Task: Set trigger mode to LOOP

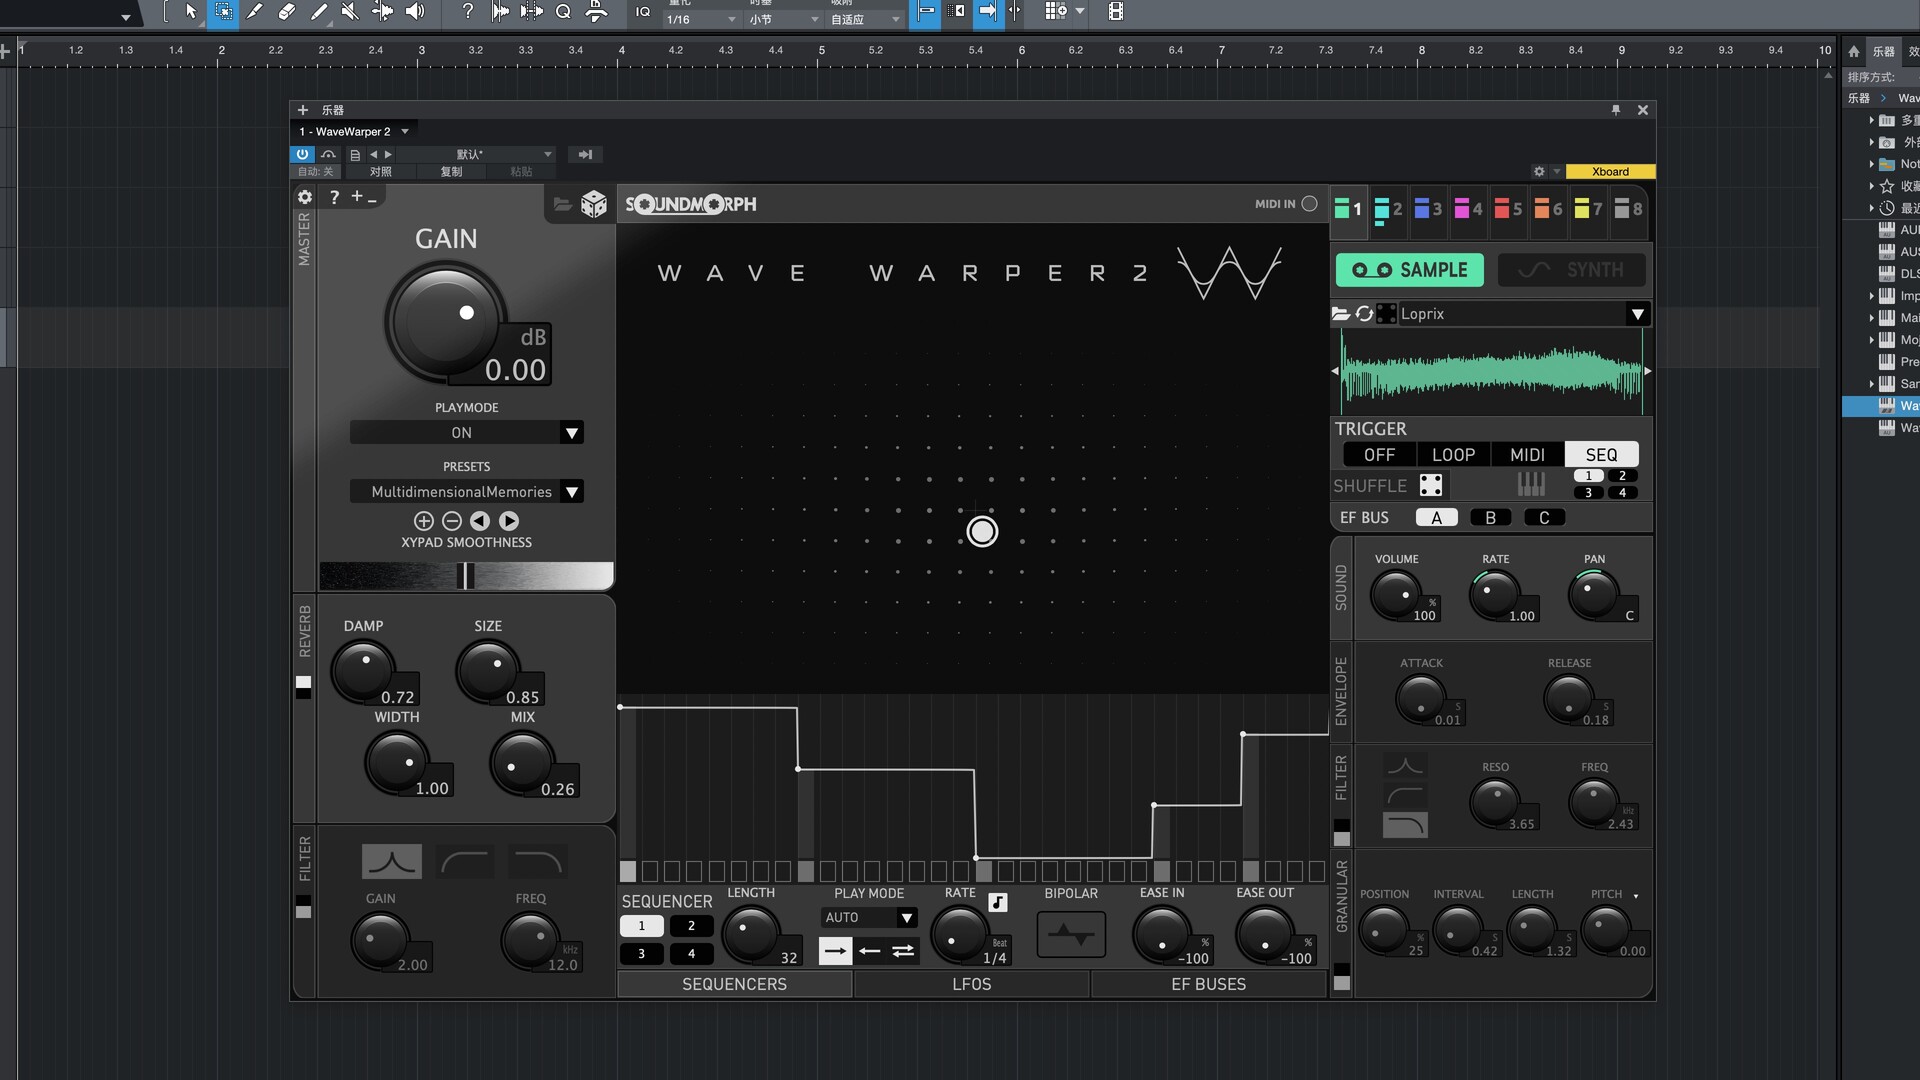Action: (1453, 455)
